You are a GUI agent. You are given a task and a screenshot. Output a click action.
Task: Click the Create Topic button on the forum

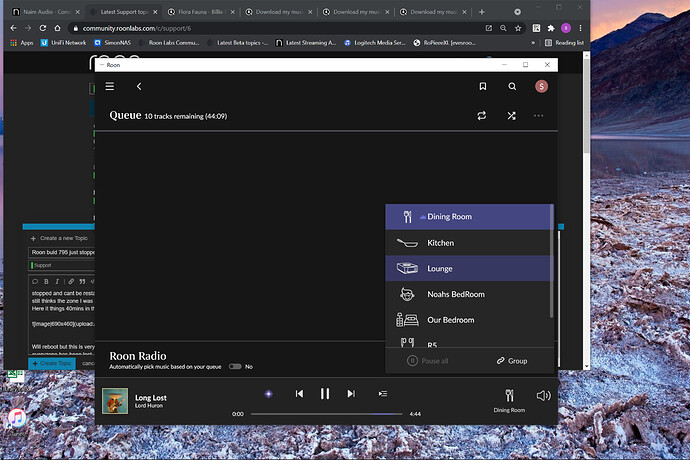(52, 364)
